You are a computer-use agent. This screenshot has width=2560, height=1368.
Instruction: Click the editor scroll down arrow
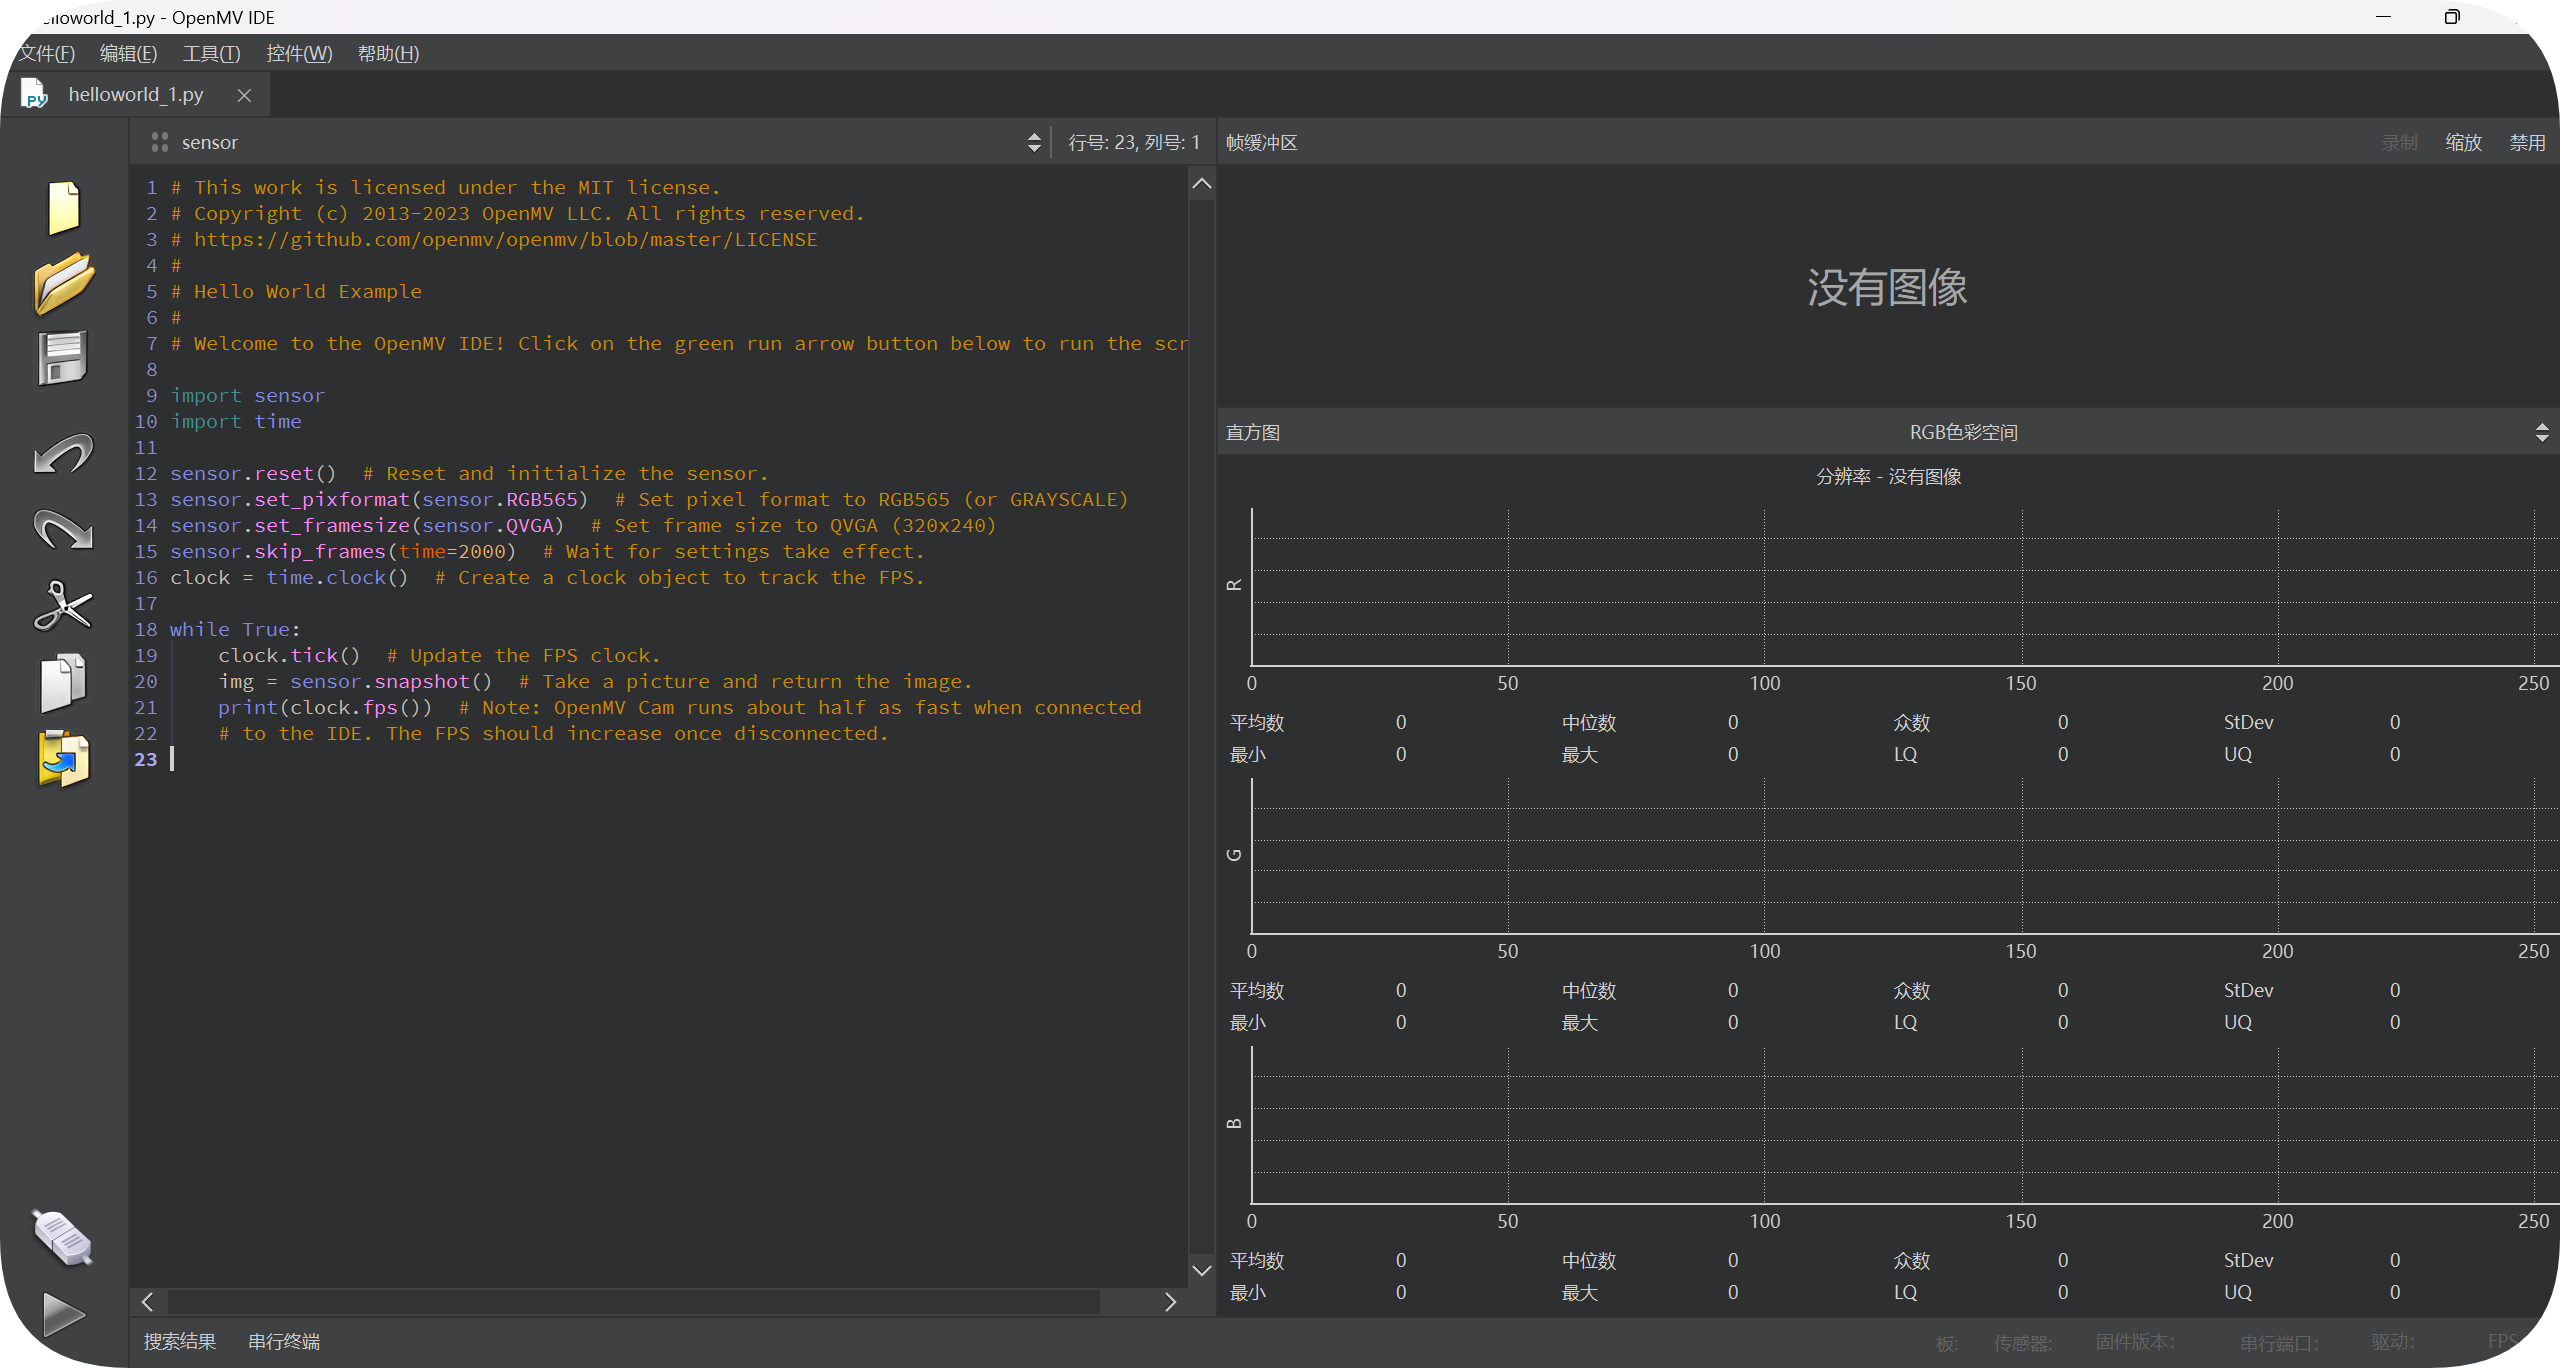click(x=1202, y=1270)
